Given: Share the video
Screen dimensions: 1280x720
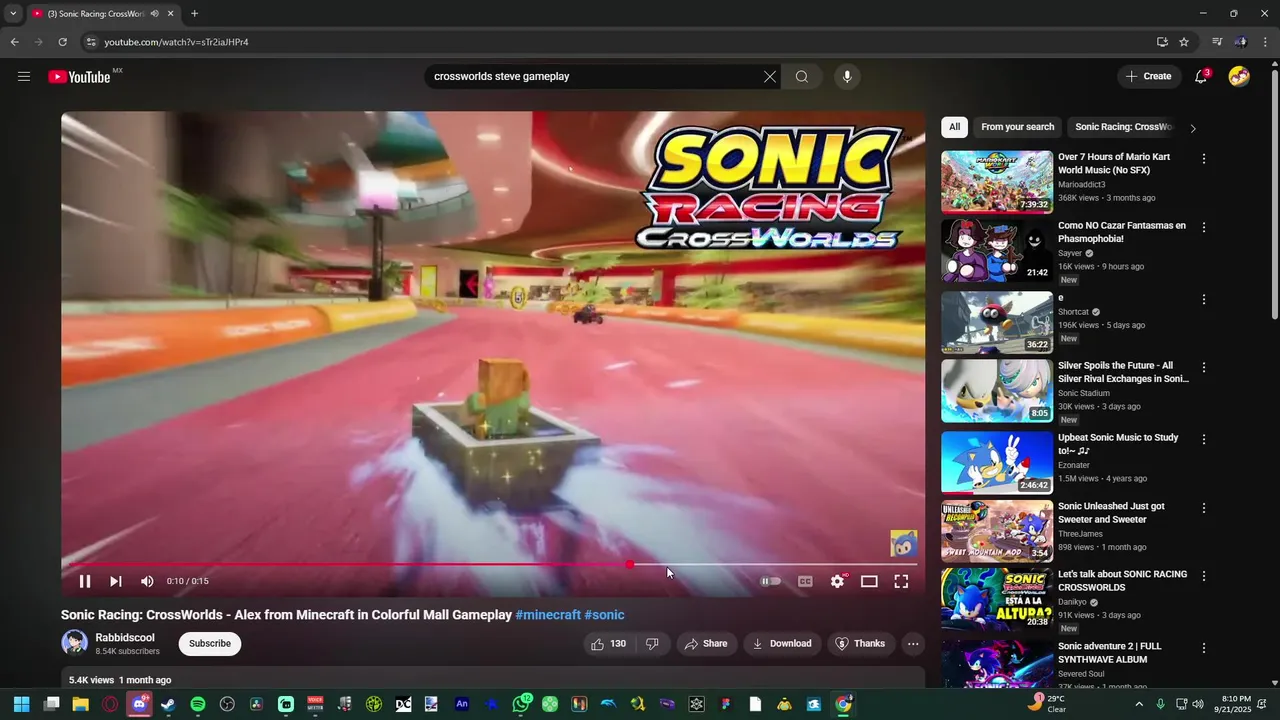Looking at the screenshot, I should click(x=706, y=644).
